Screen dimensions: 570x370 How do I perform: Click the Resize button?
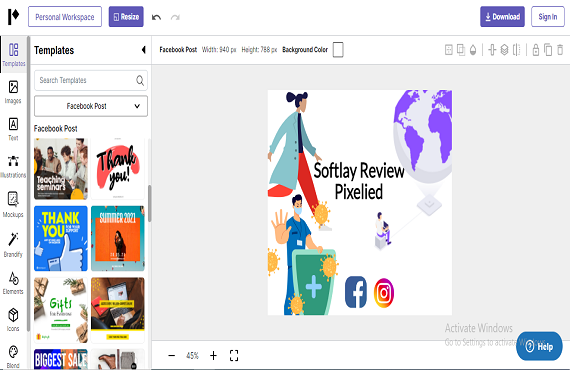[x=126, y=17]
